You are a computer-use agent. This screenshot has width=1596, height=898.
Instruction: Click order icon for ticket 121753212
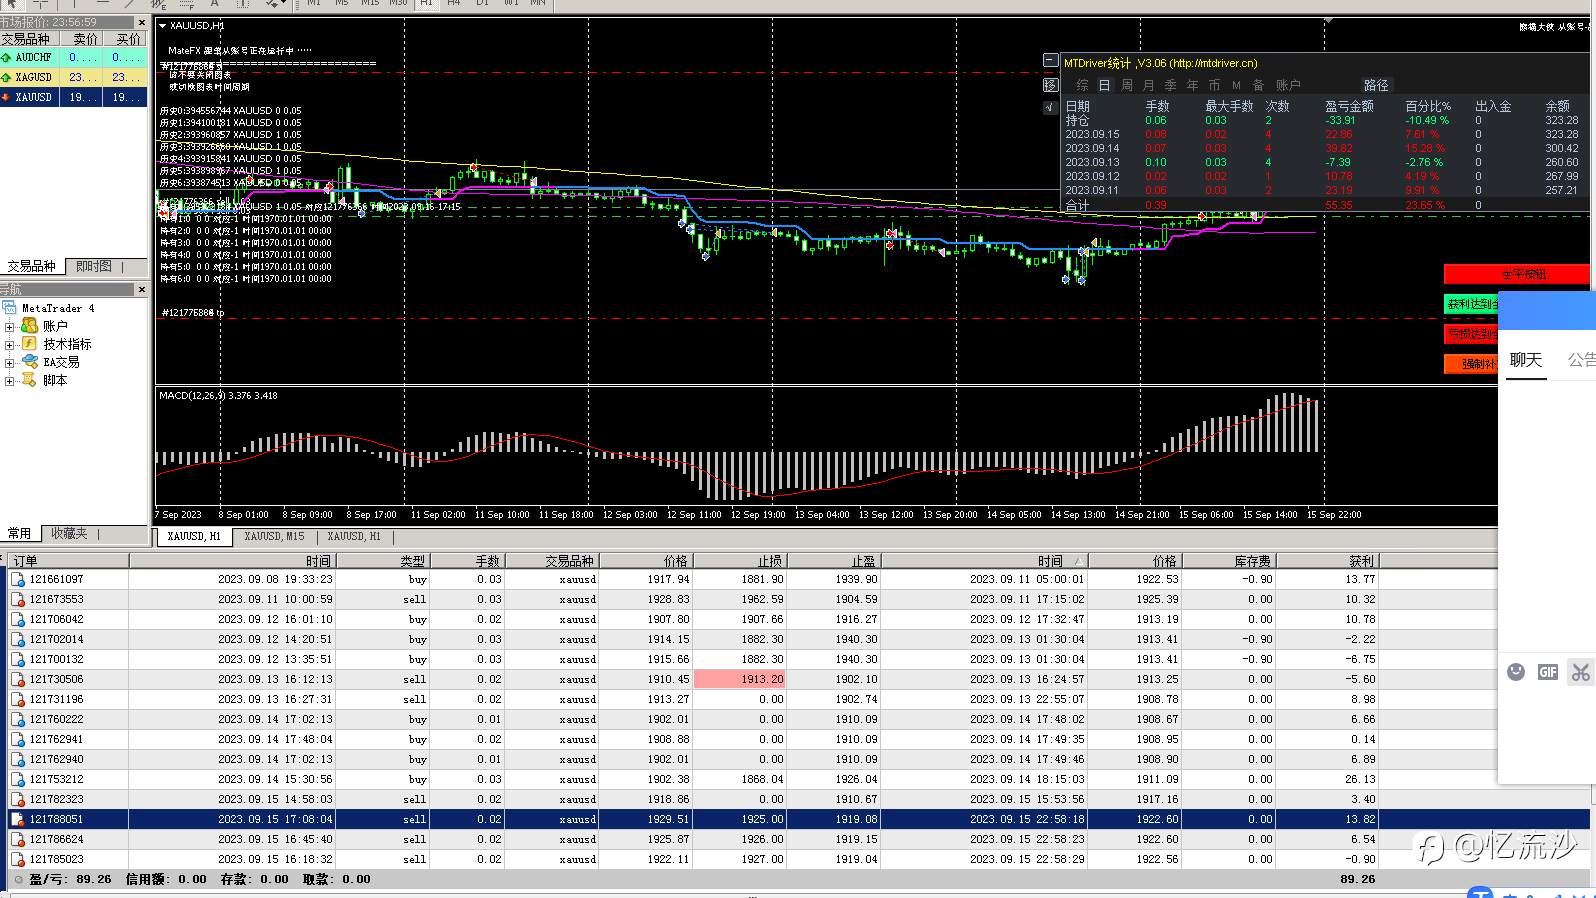click(18, 779)
